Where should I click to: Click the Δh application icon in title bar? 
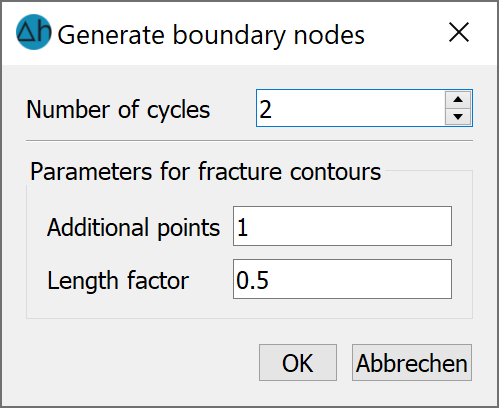point(34,32)
